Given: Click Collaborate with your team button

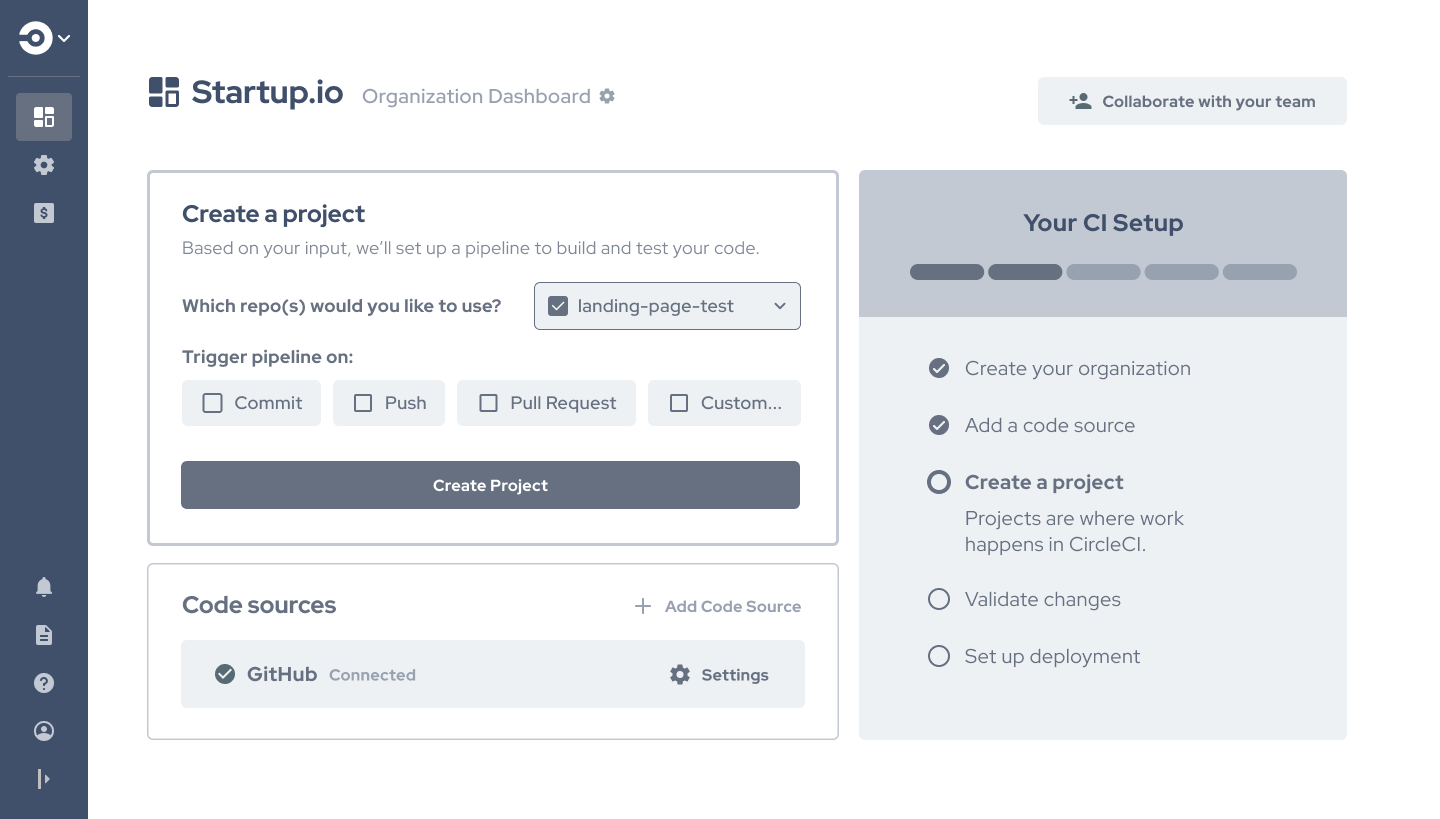Looking at the screenshot, I should [x=1192, y=101].
